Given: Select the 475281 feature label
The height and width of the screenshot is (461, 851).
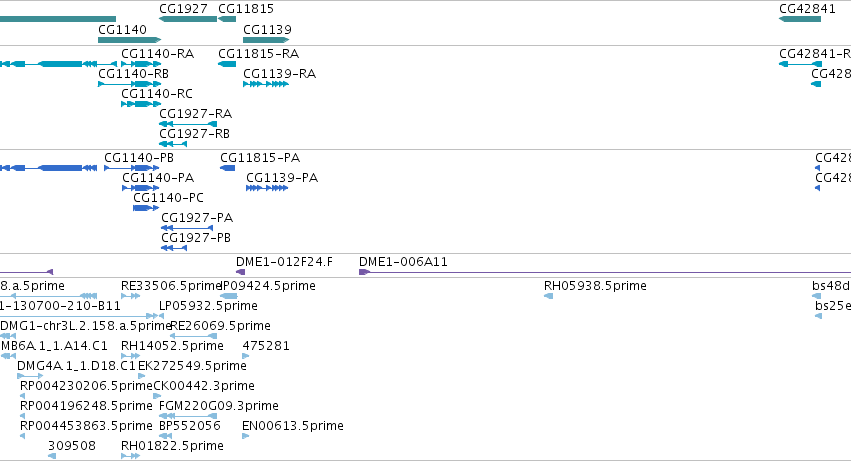Looking at the screenshot, I should click(266, 346).
